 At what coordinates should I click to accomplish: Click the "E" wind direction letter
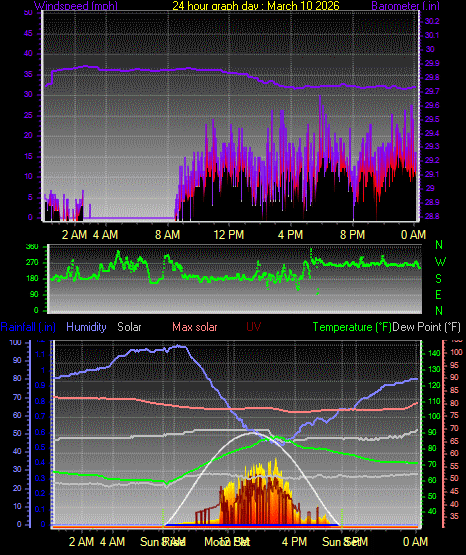coord(438,294)
